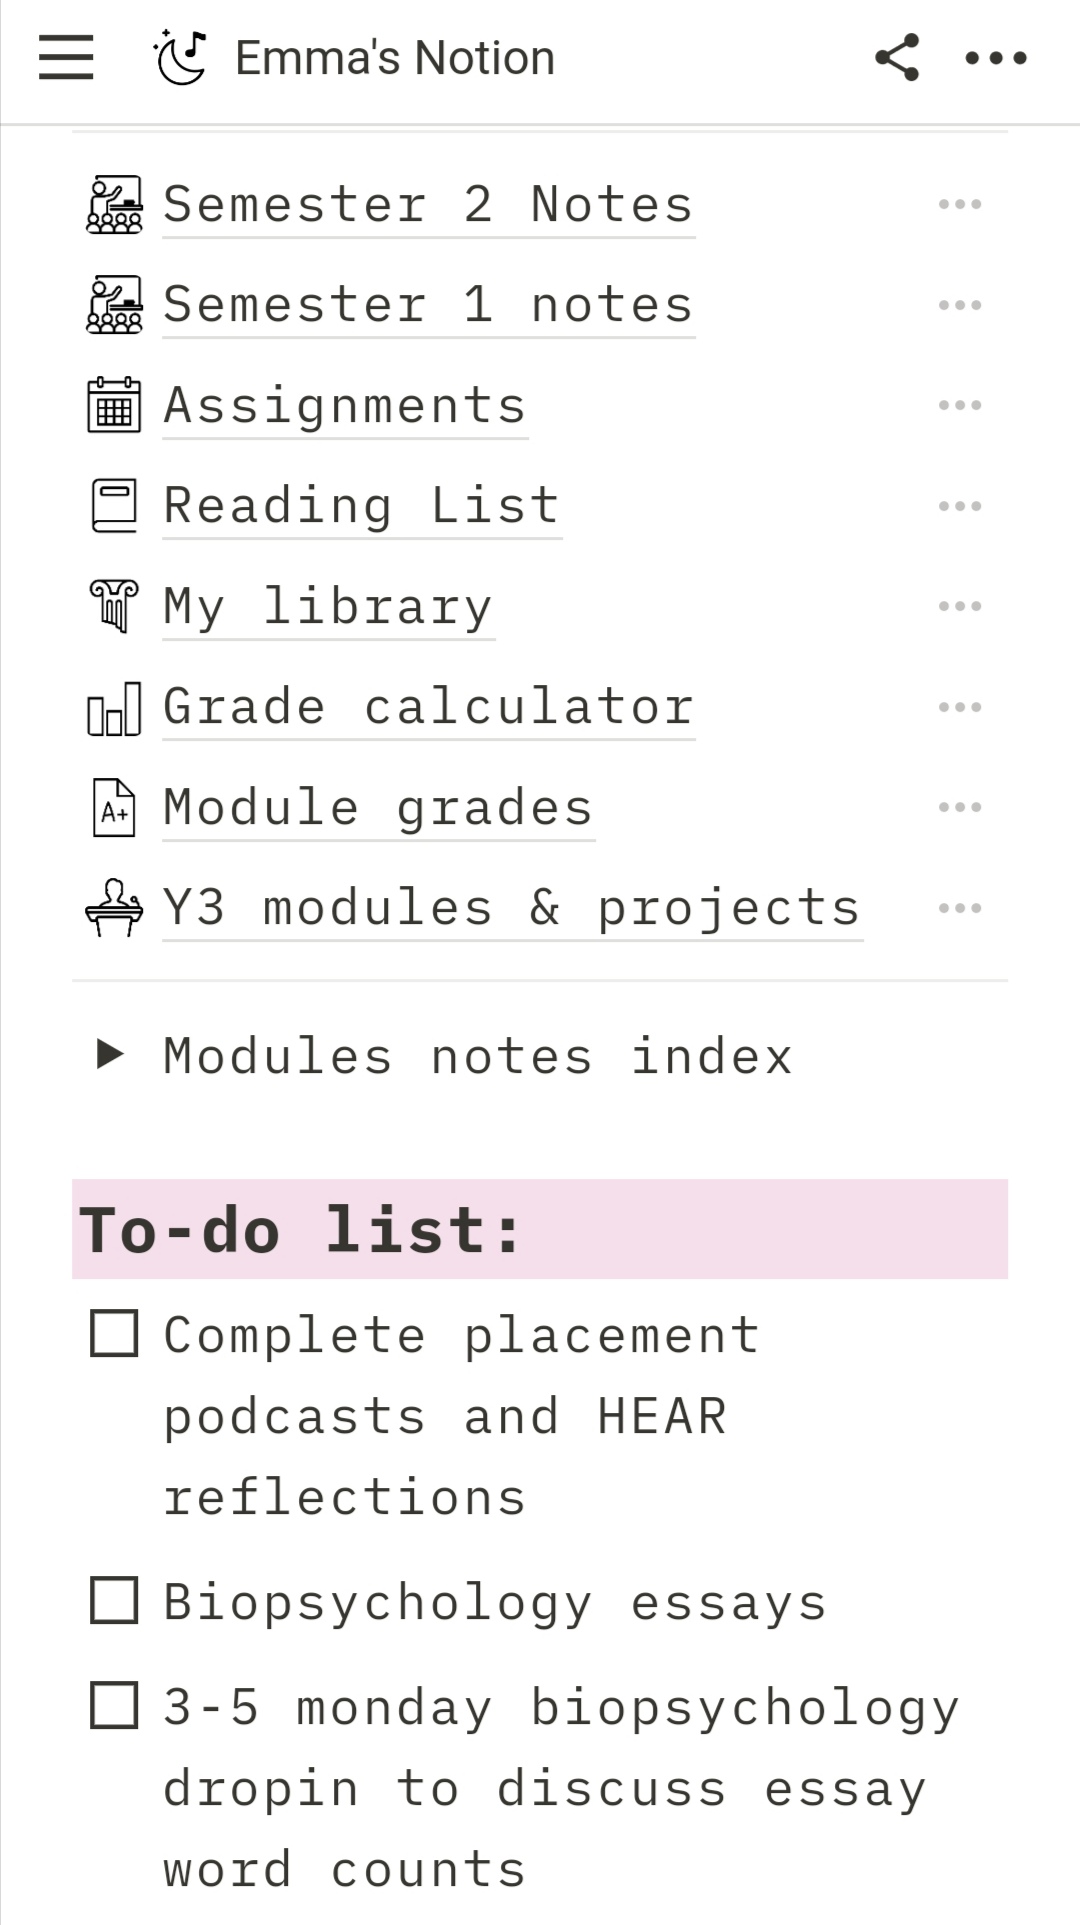
Task: Open more options for Module grades
Action: pyautogui.click(x=959, y=807)
